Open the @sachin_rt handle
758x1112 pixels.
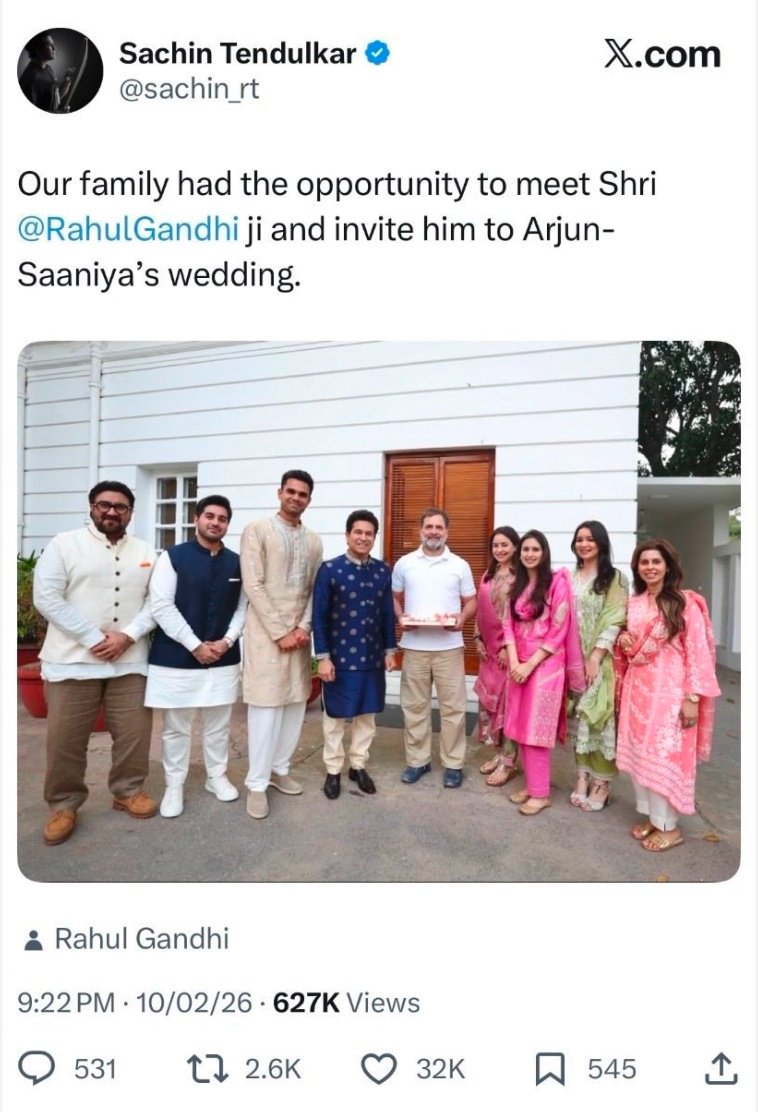click(189, 90)
